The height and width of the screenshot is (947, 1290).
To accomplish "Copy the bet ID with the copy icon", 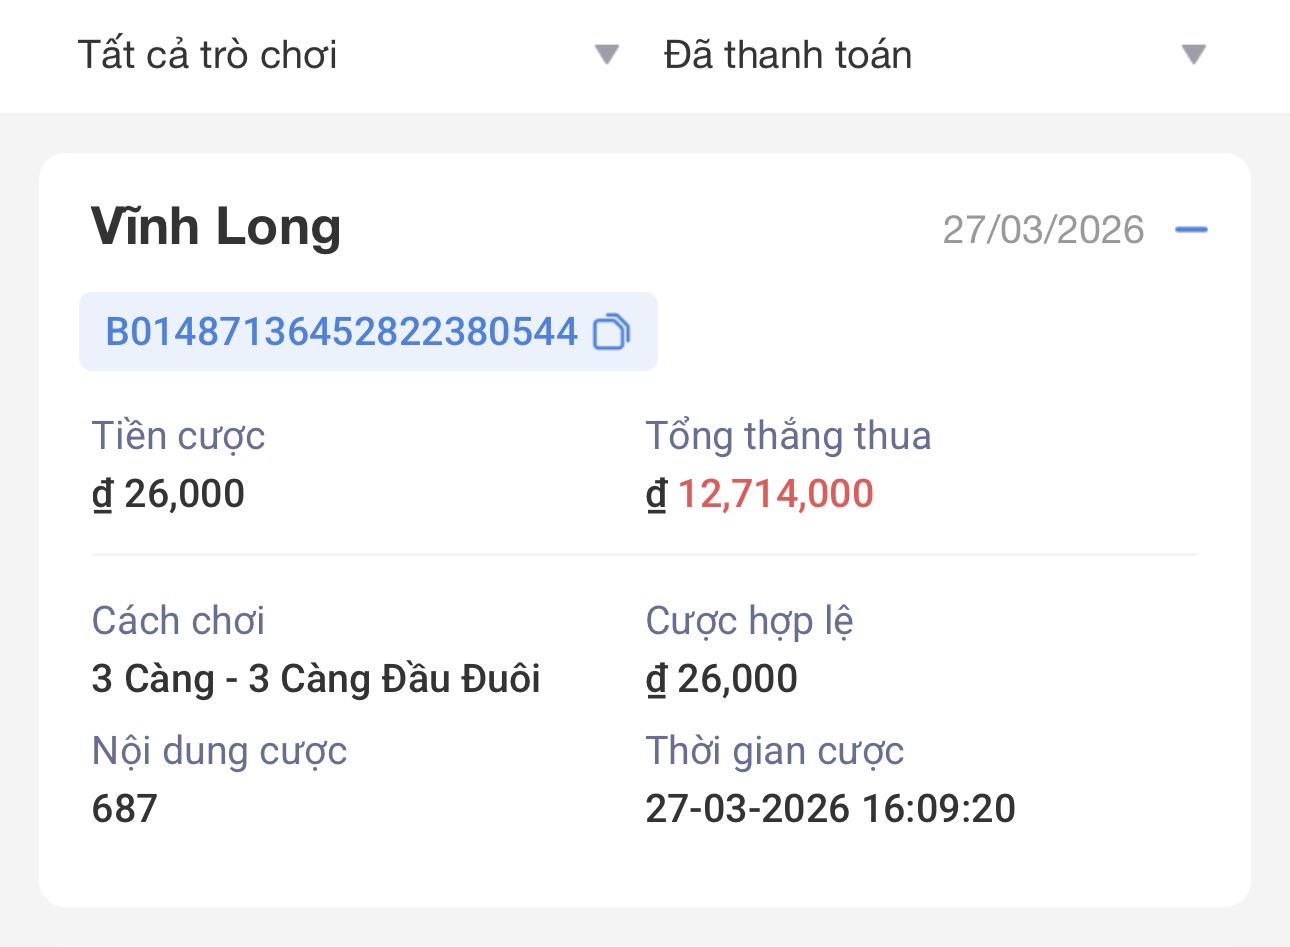I will (x=611, y=332).
